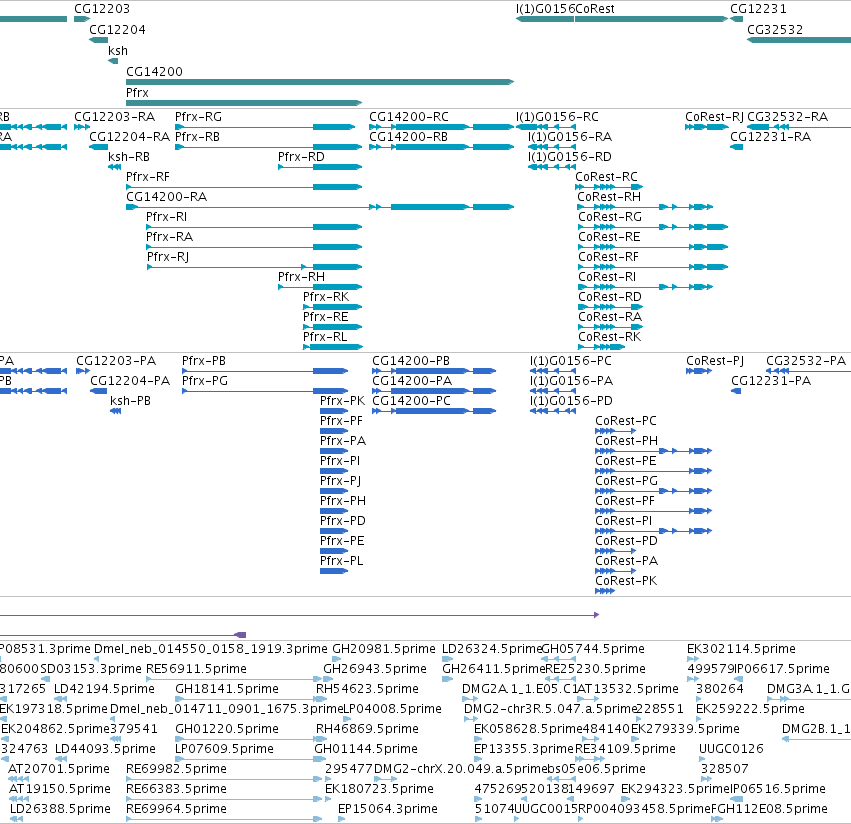Click protein Pfrx-PB
Image resolution: width=851 pixels, height=824 pixels.
click(265, 371)
